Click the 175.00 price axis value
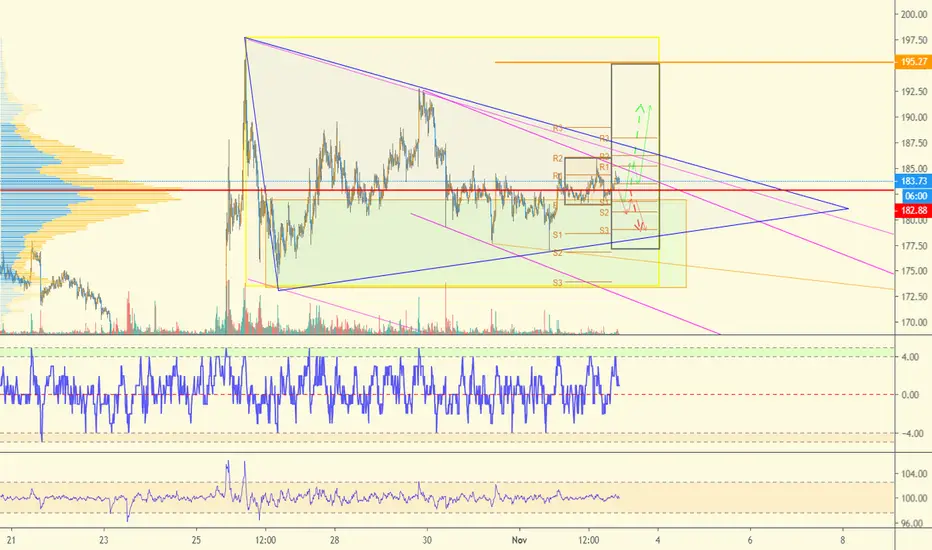This screenshot has height=550, width=932. coord(914,271)
